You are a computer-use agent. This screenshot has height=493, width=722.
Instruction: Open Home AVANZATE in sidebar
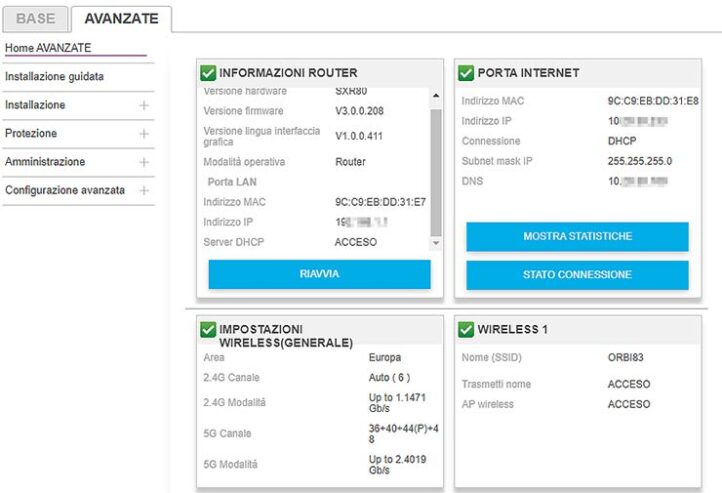coord(48,48)
